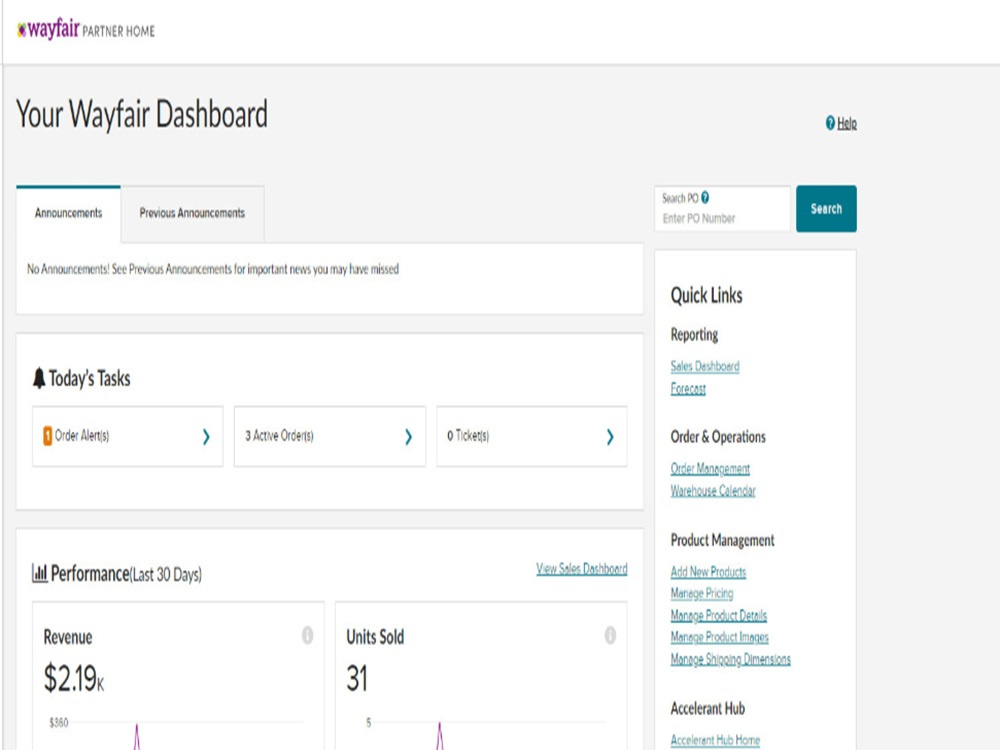Click the Accelerant Hub heading

(x=707, y=709)
